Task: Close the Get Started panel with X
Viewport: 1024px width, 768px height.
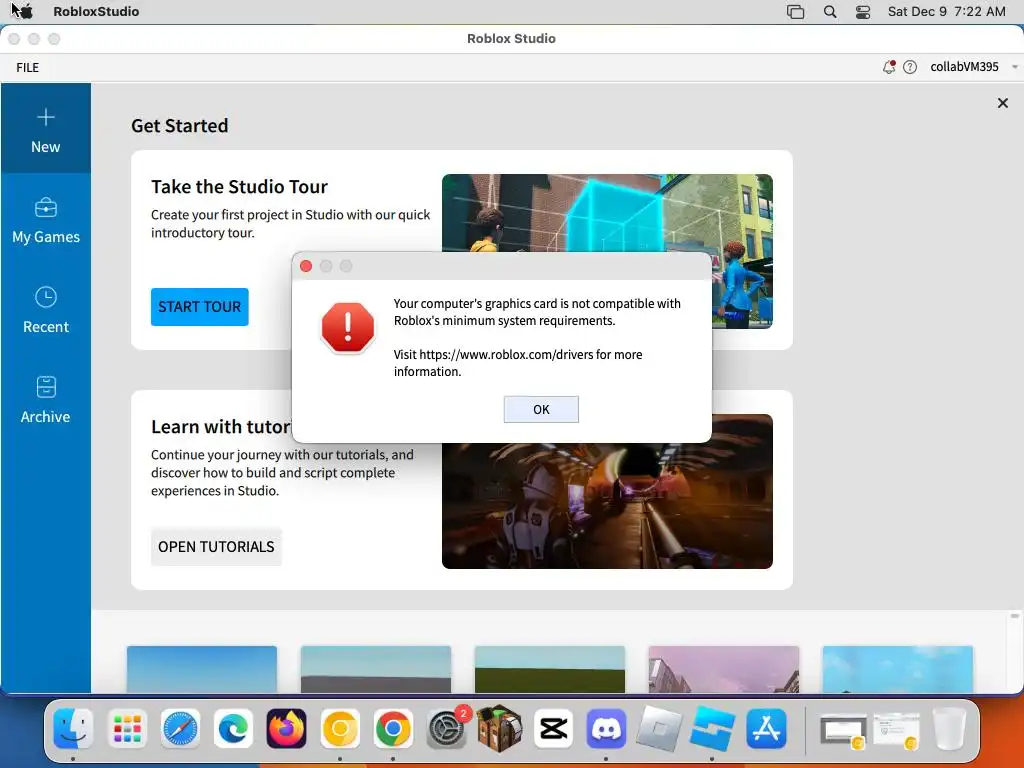Action: coord(1002,103)
